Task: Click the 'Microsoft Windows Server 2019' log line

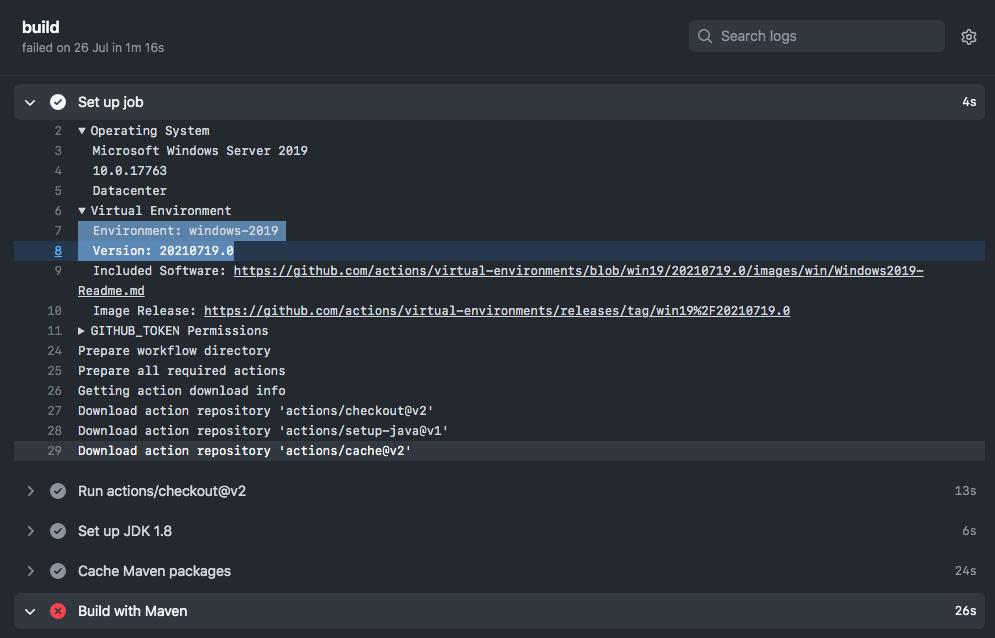Action: pyautogui.click(x=200, y=151)
